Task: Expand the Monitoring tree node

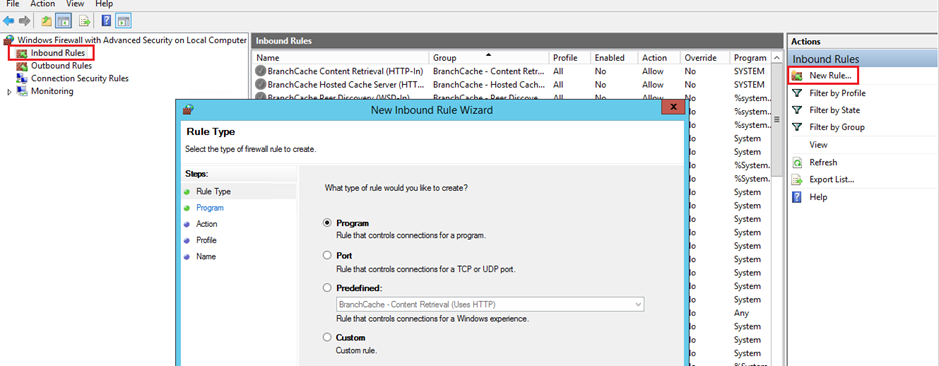Action: point(8,92)
